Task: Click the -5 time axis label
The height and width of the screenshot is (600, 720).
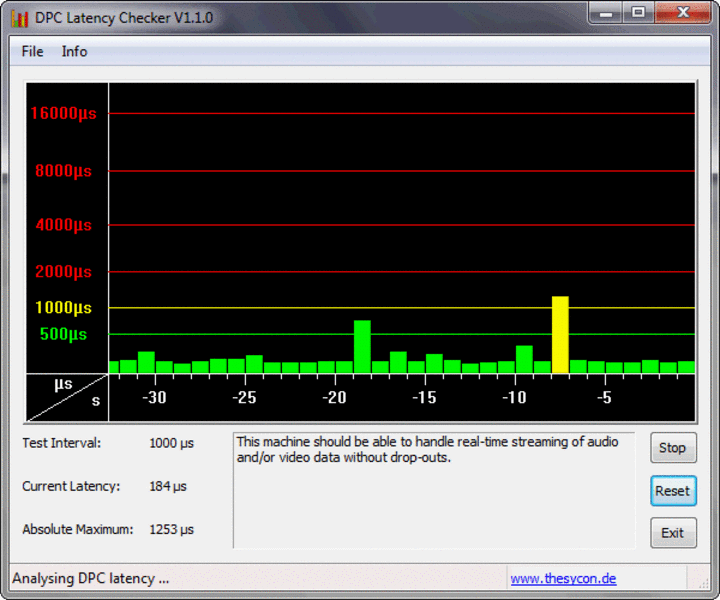Action: pos(604,398)
